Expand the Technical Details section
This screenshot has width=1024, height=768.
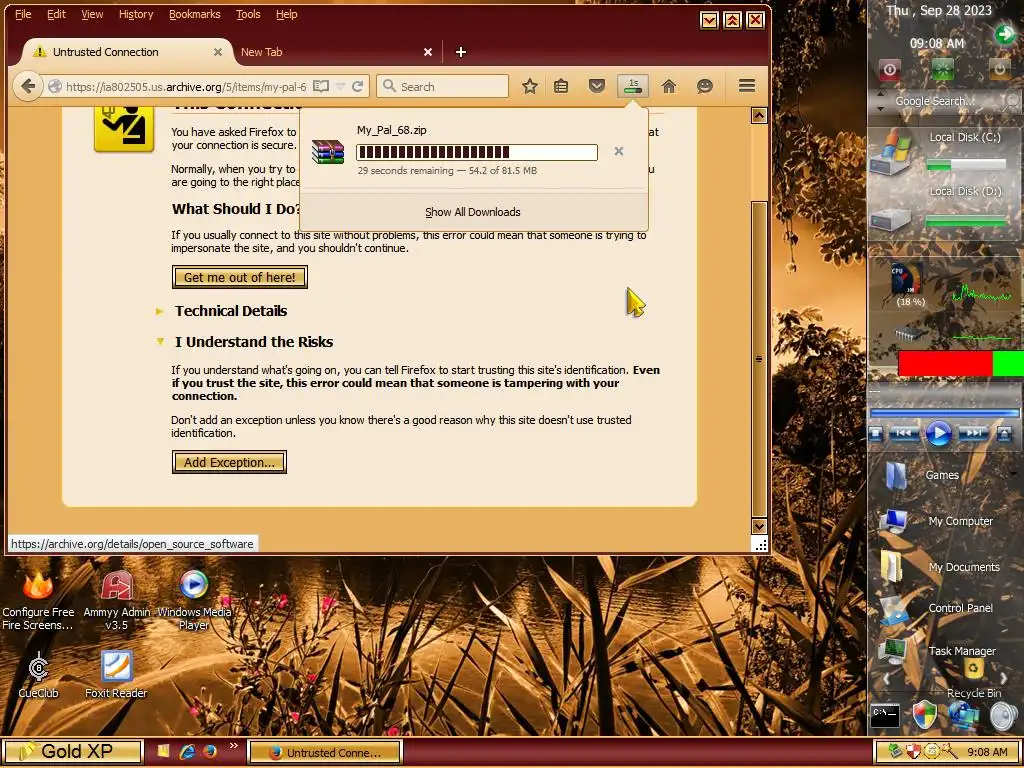pyautogui.click(x=231, y=311)
